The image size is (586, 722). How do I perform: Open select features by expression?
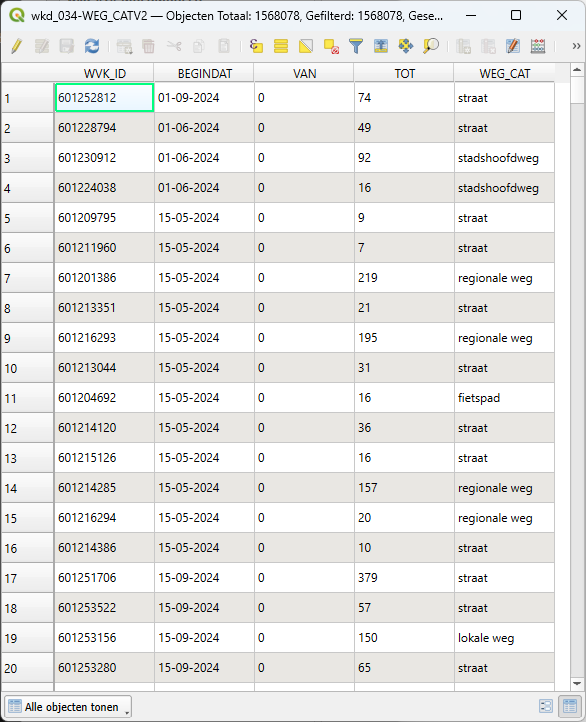[x=256, y=46]
